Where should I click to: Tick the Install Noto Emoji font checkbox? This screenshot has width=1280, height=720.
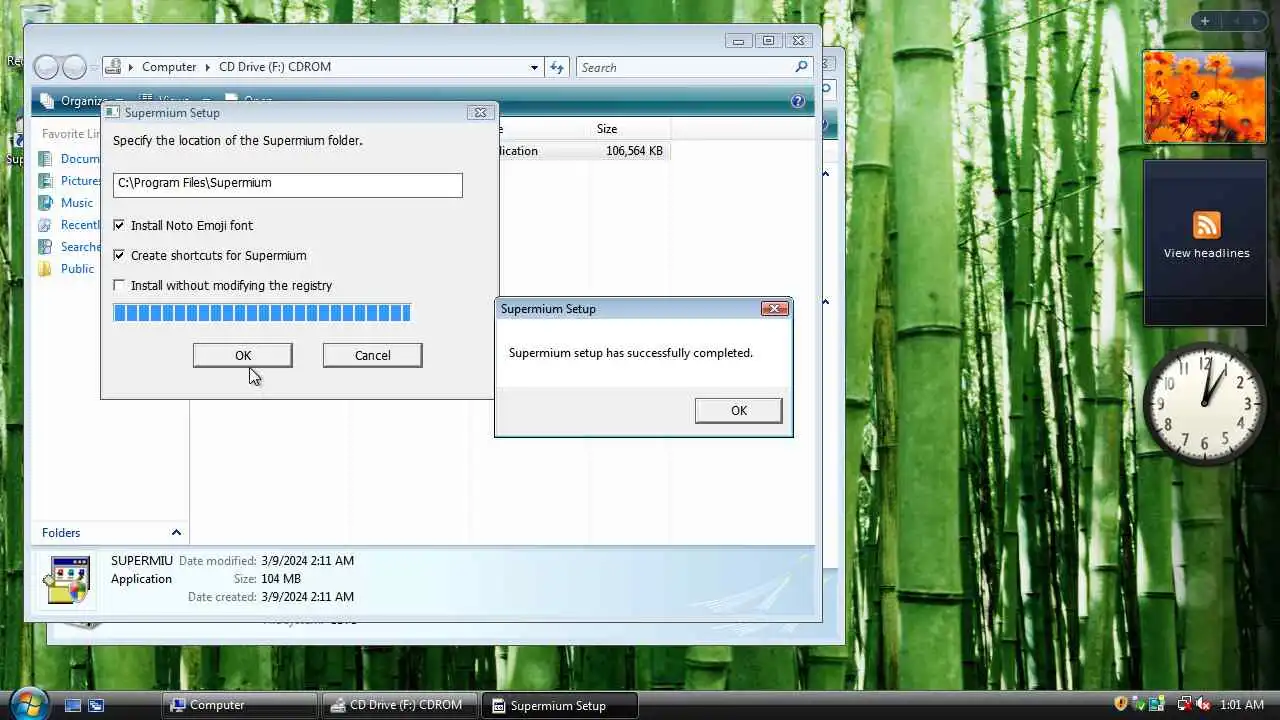click(x=119, y=226)
